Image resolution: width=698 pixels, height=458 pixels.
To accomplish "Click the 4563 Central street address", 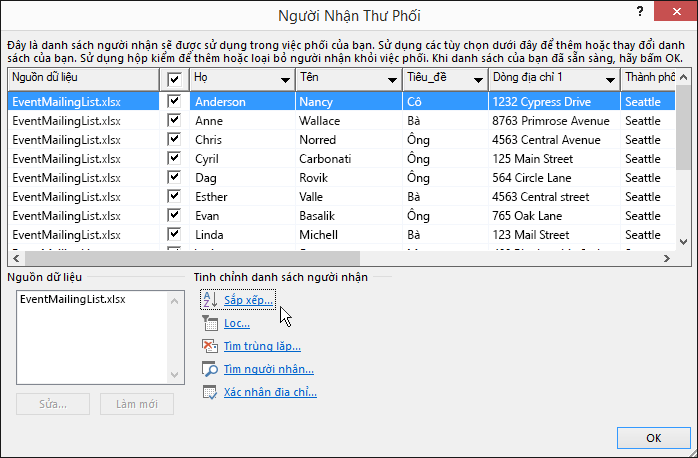I will pyautogui.click(x=554, y=197).
